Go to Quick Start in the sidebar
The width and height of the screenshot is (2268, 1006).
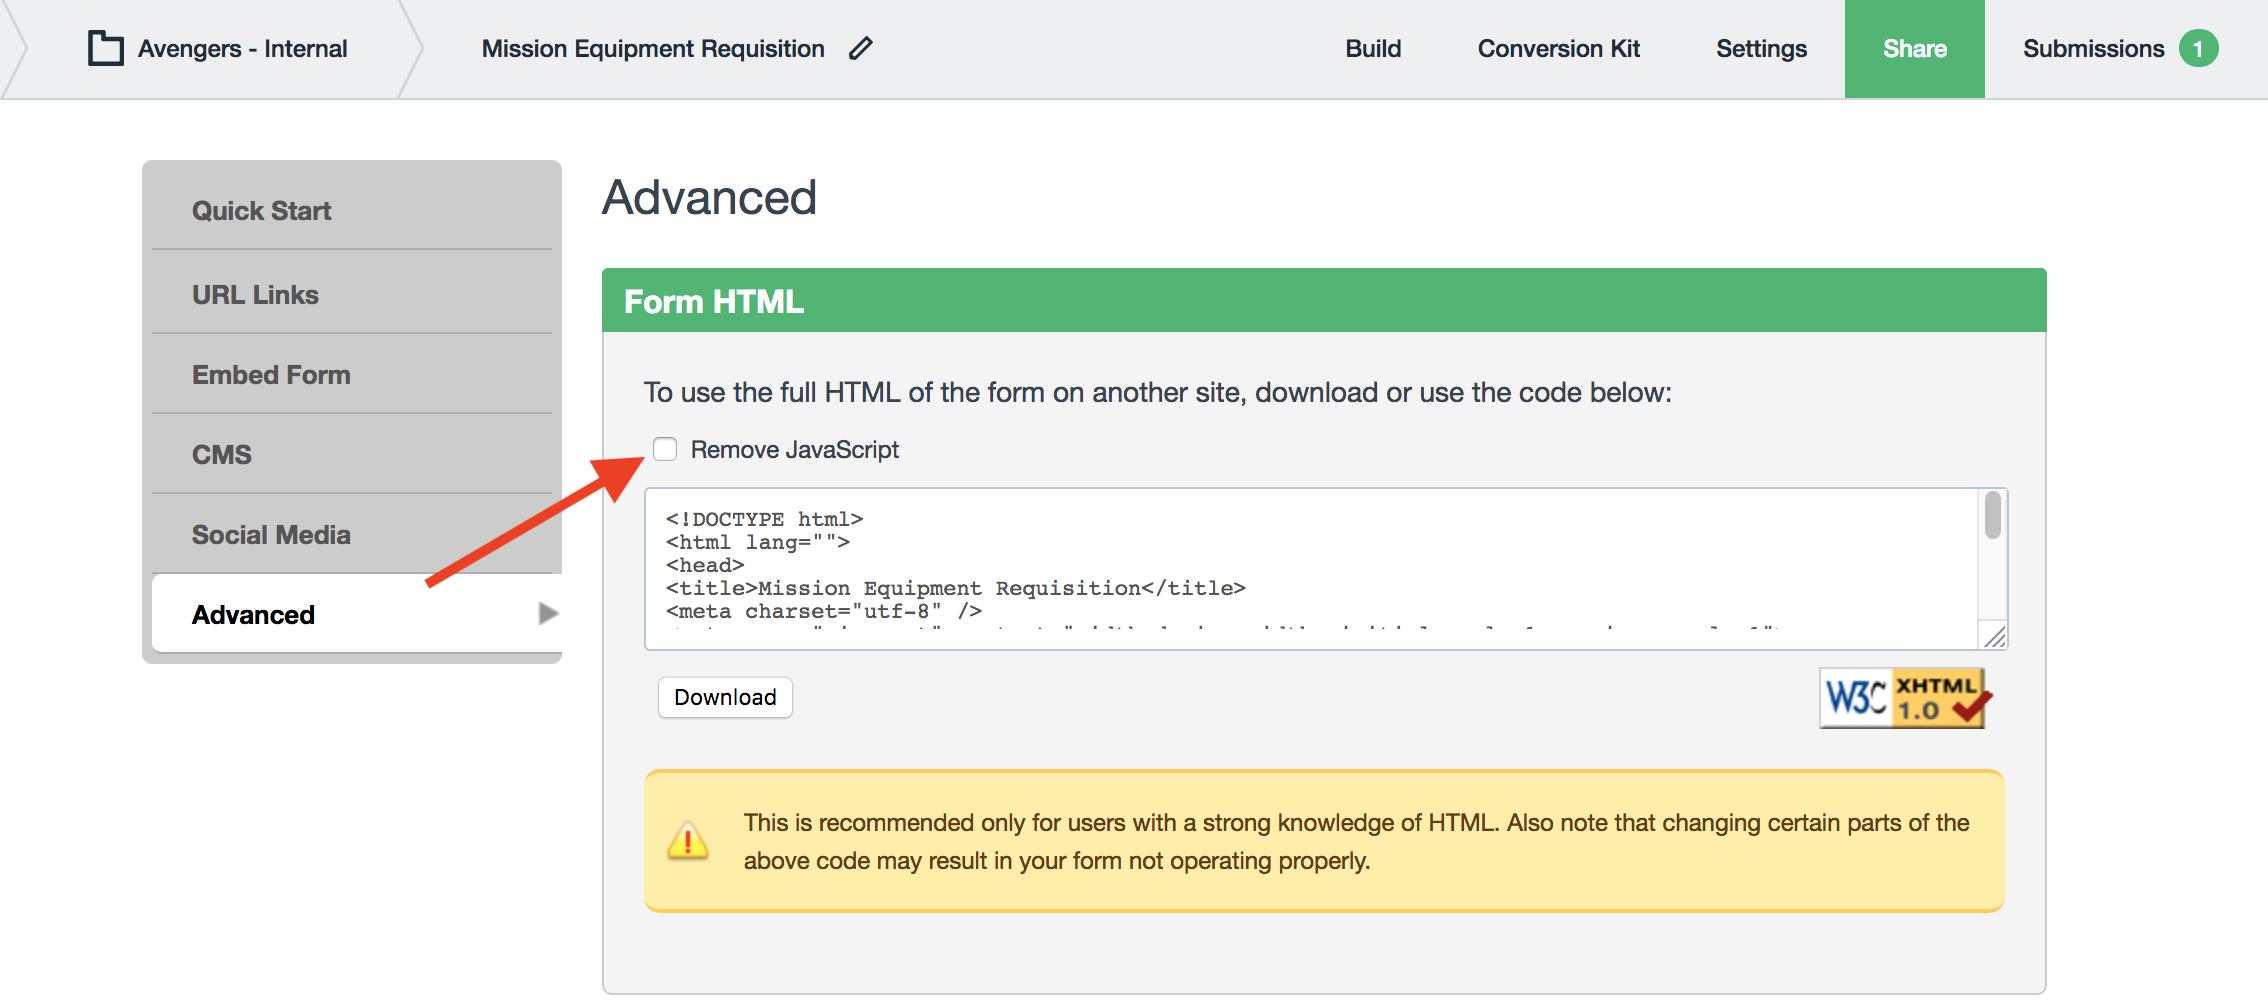[262, 211]
